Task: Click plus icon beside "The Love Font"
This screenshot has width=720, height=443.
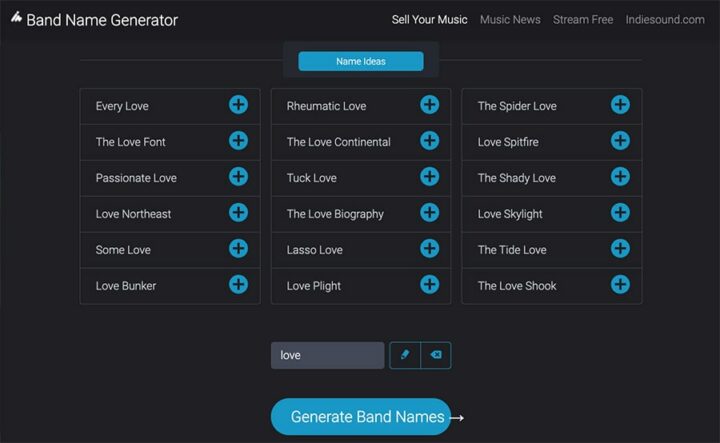Action: tap(238, 141)
